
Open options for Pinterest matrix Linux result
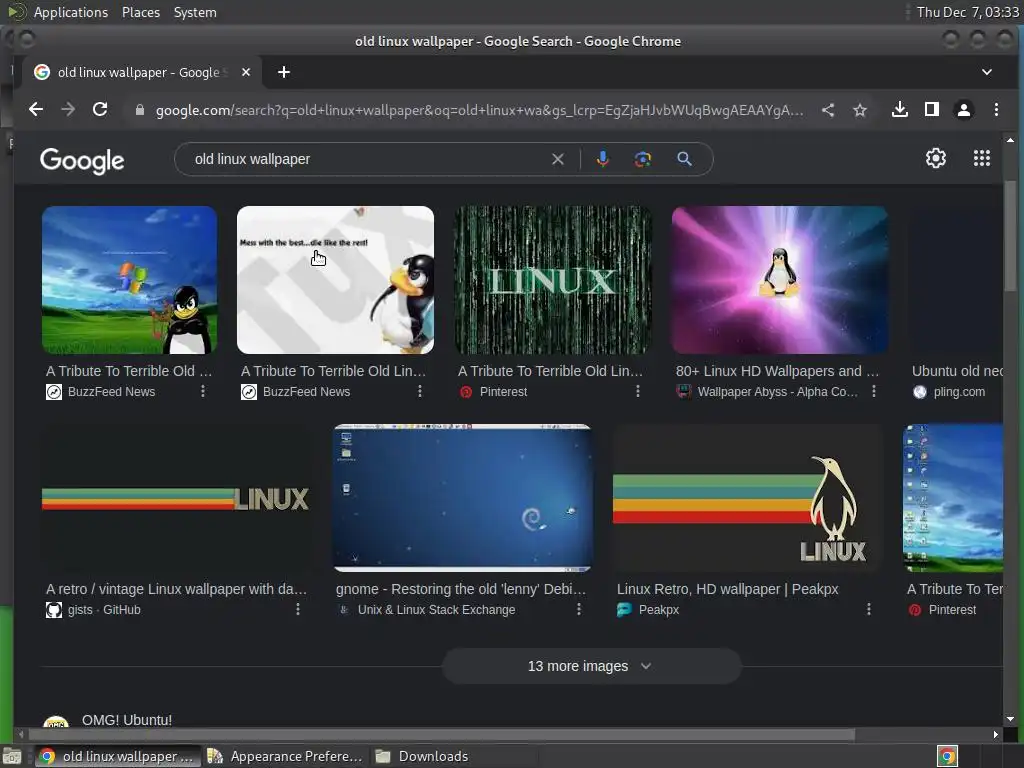click(x=638, y=391)
